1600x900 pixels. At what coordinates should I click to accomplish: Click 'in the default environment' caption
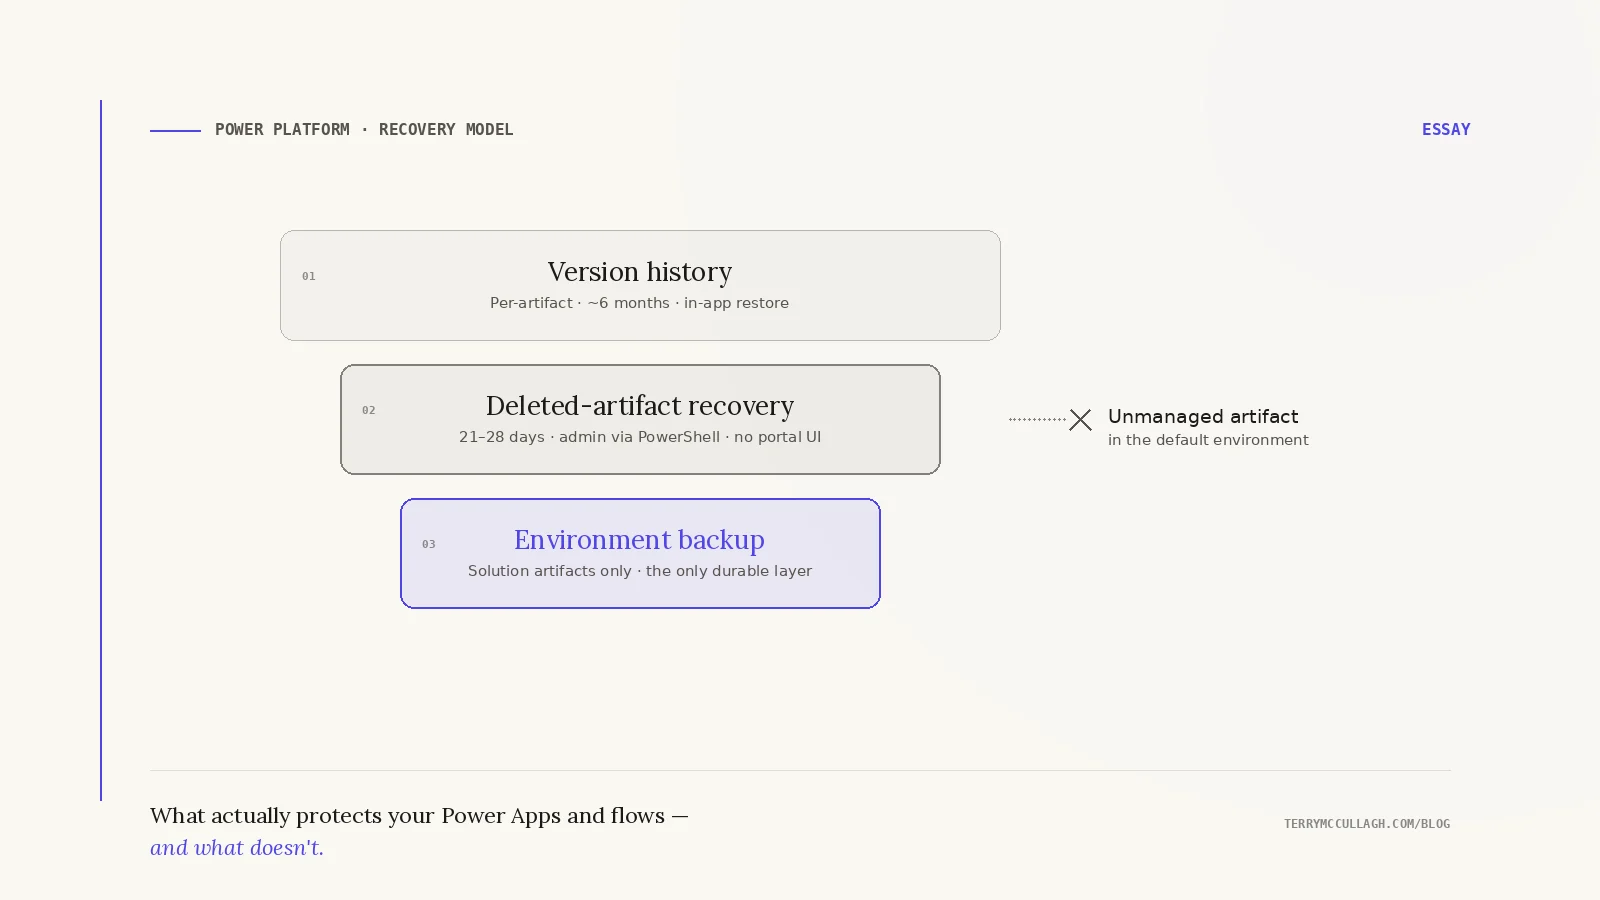tap(1208, 440)
